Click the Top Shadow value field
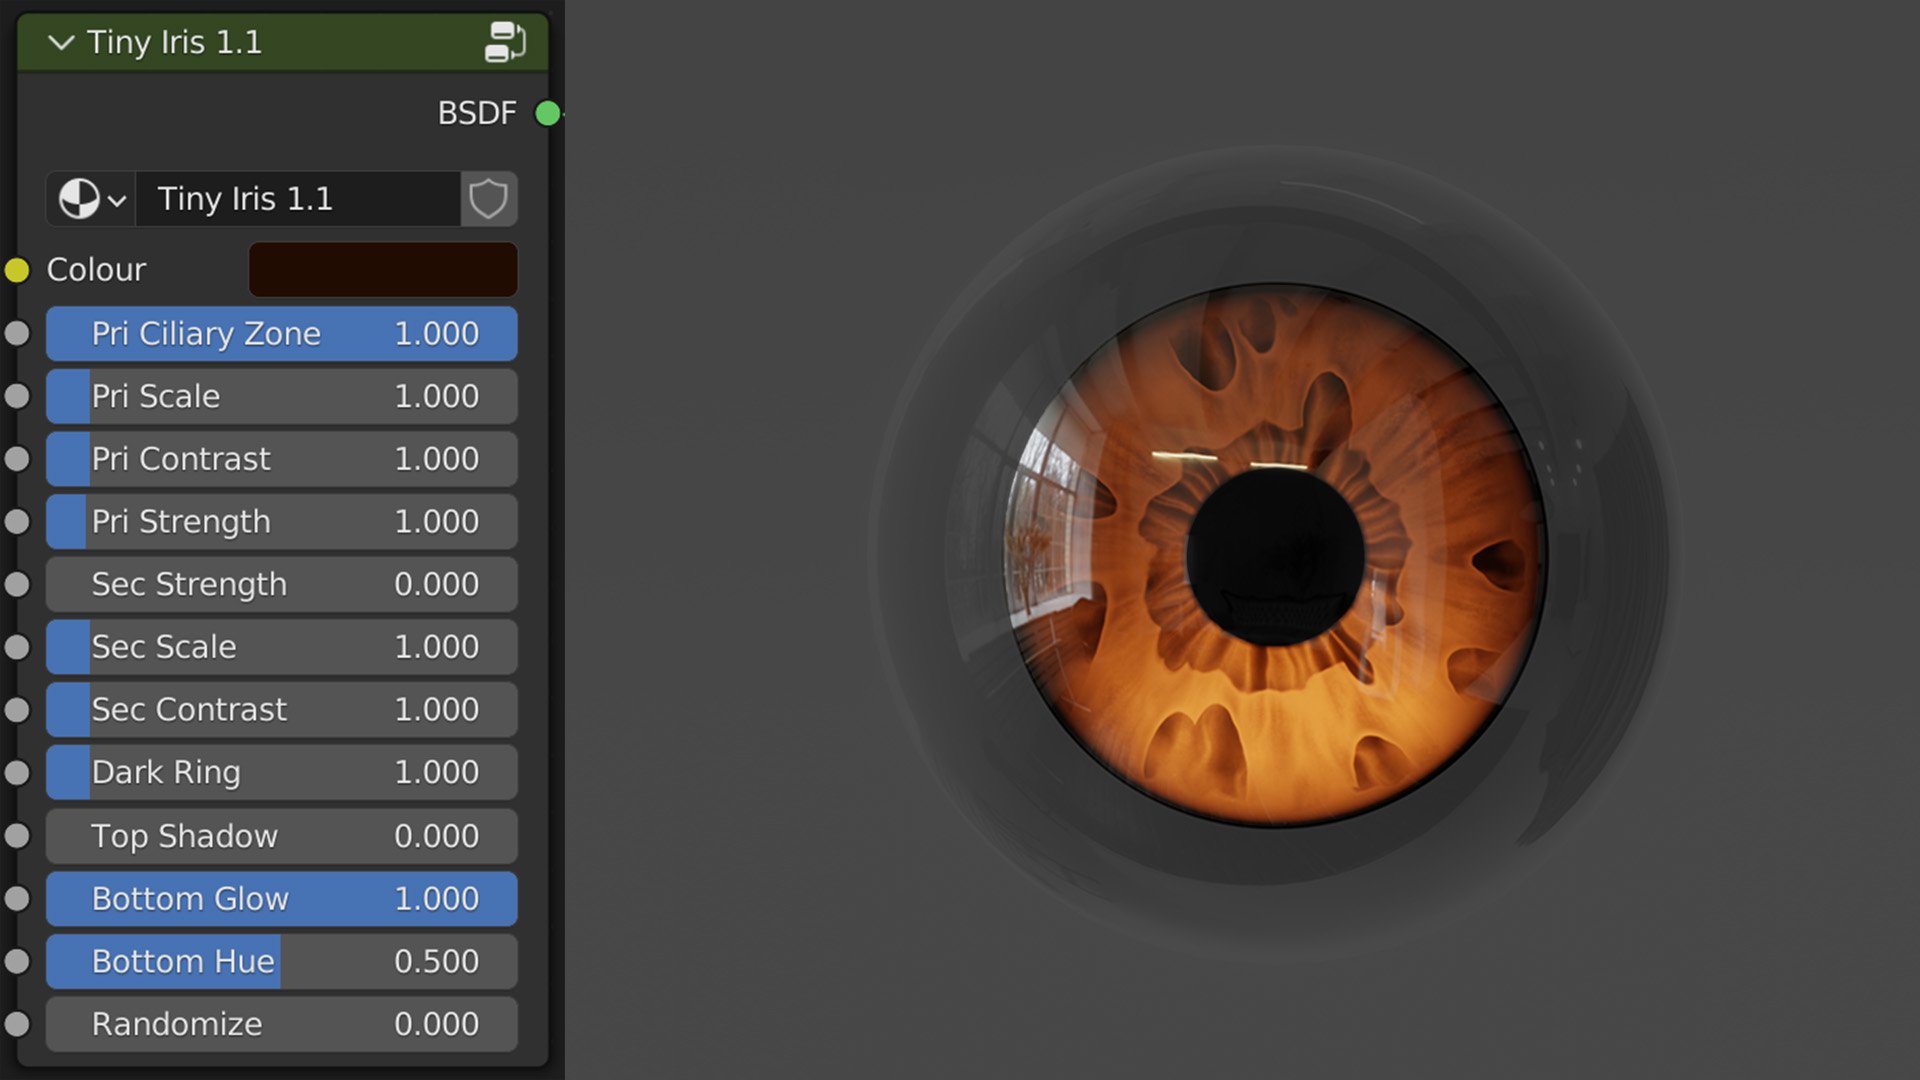1920x1080 pixels. [281, 836]
